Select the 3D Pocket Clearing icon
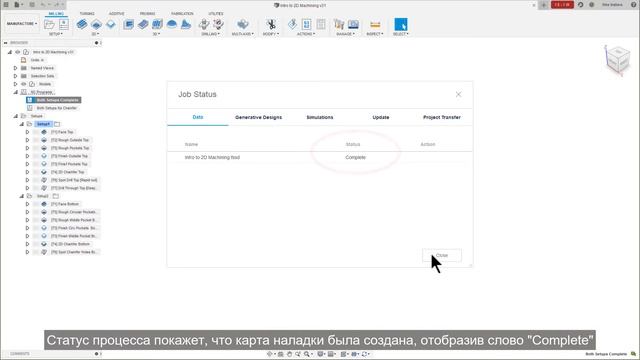 pyautogui.click(x=143, y=24)
